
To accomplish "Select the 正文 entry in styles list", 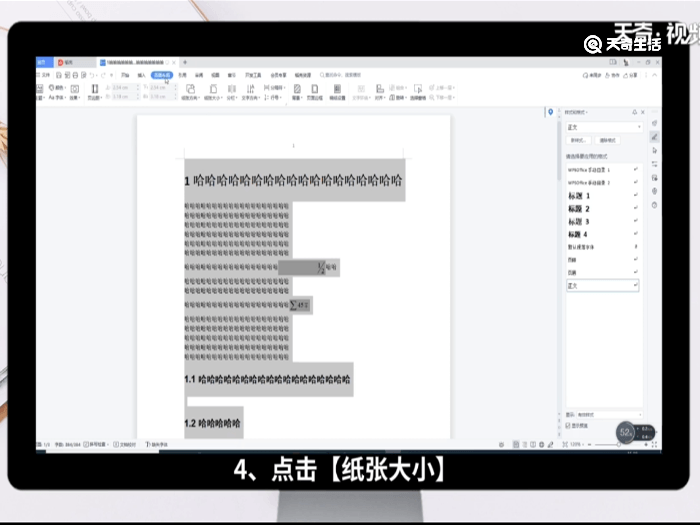I will pos(603,286).
